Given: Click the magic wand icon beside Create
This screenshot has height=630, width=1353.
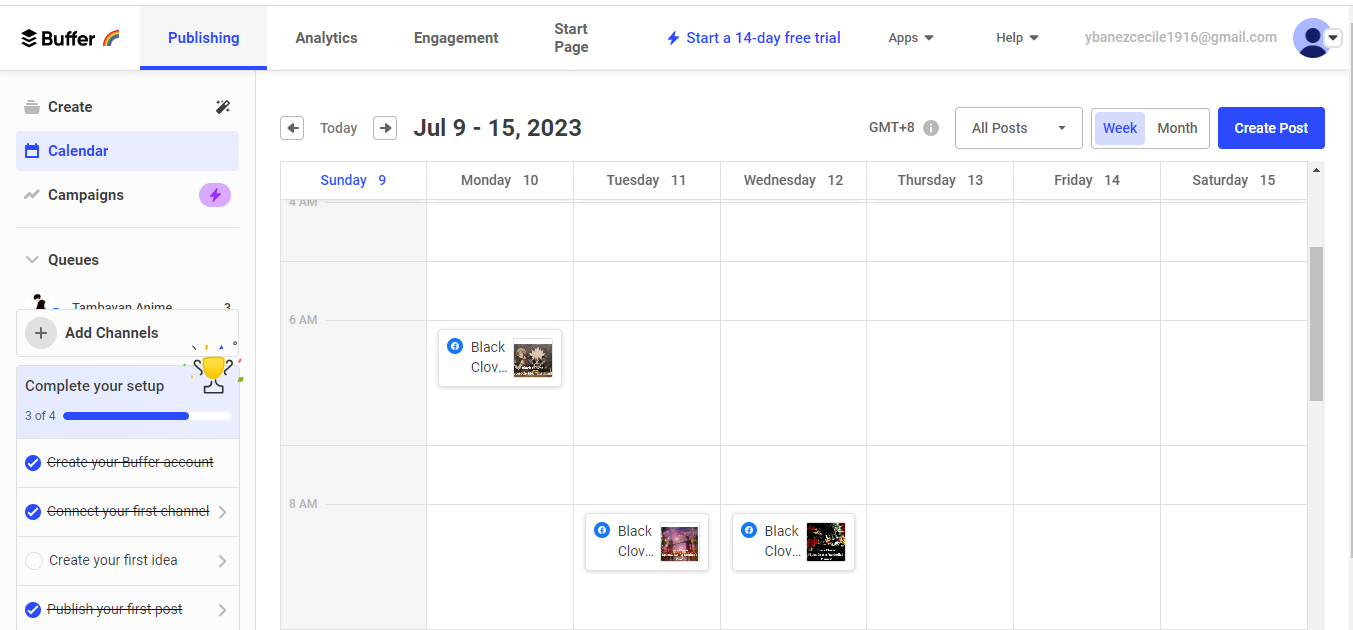Looking at the screenshot, I should [223, 107].
